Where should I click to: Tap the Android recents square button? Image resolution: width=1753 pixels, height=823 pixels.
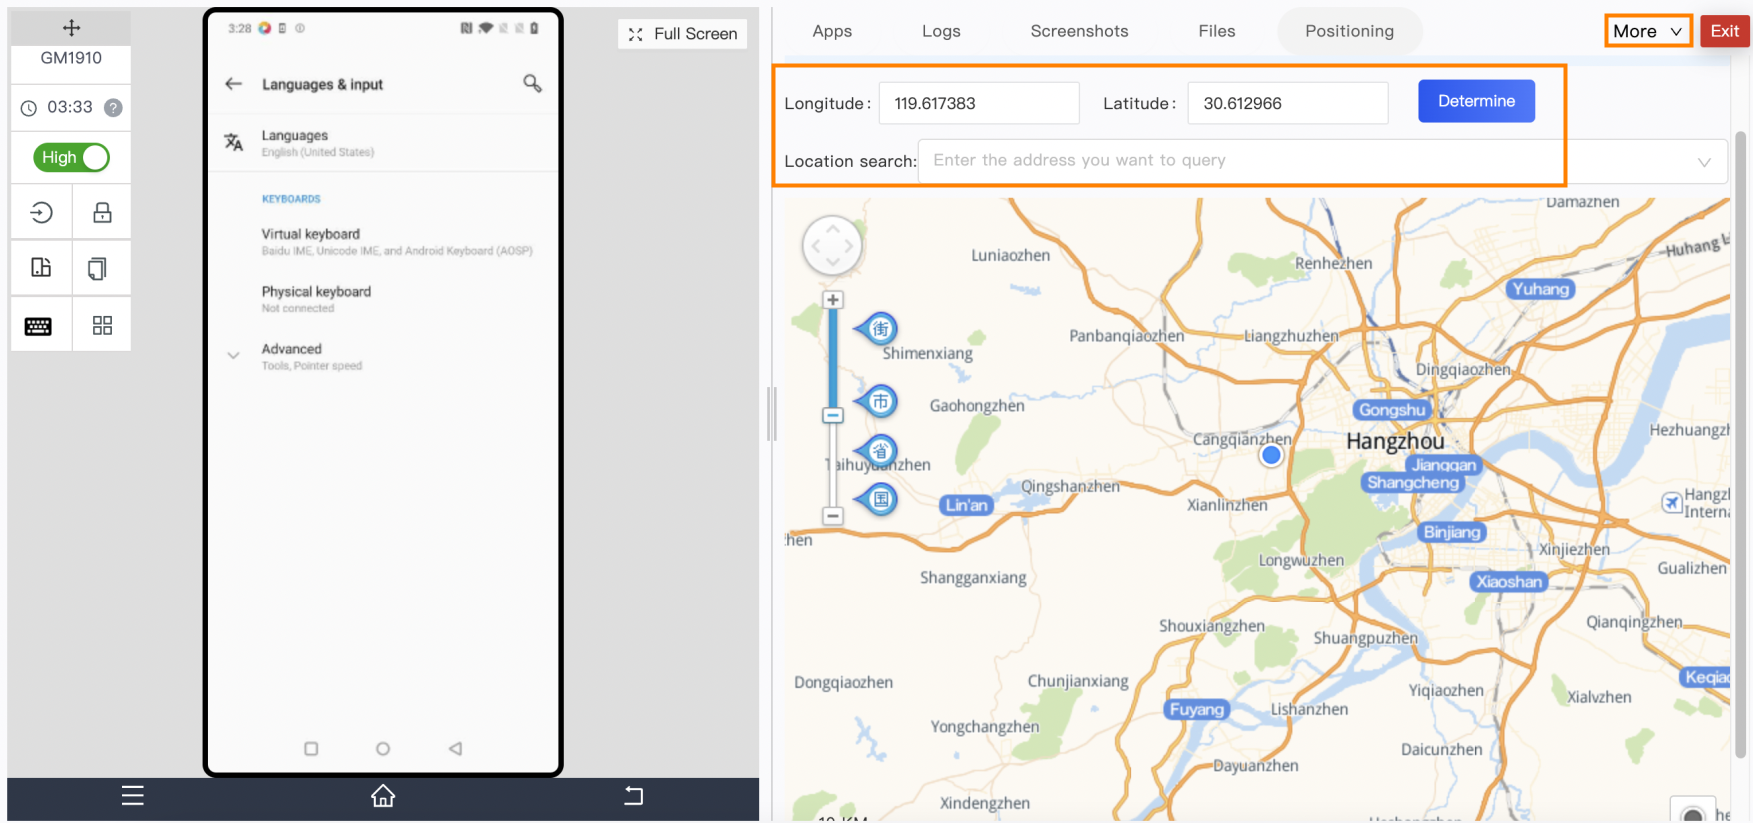coord(311,749)
